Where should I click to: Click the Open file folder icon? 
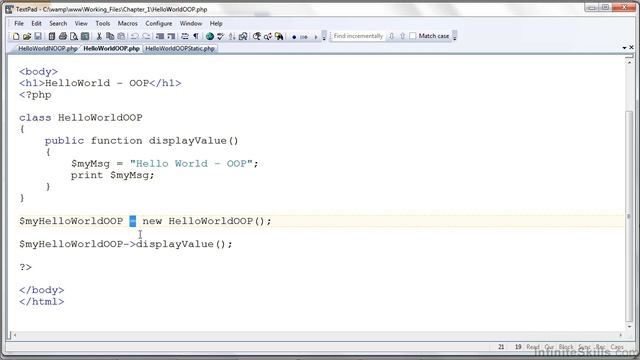(27, 36)
